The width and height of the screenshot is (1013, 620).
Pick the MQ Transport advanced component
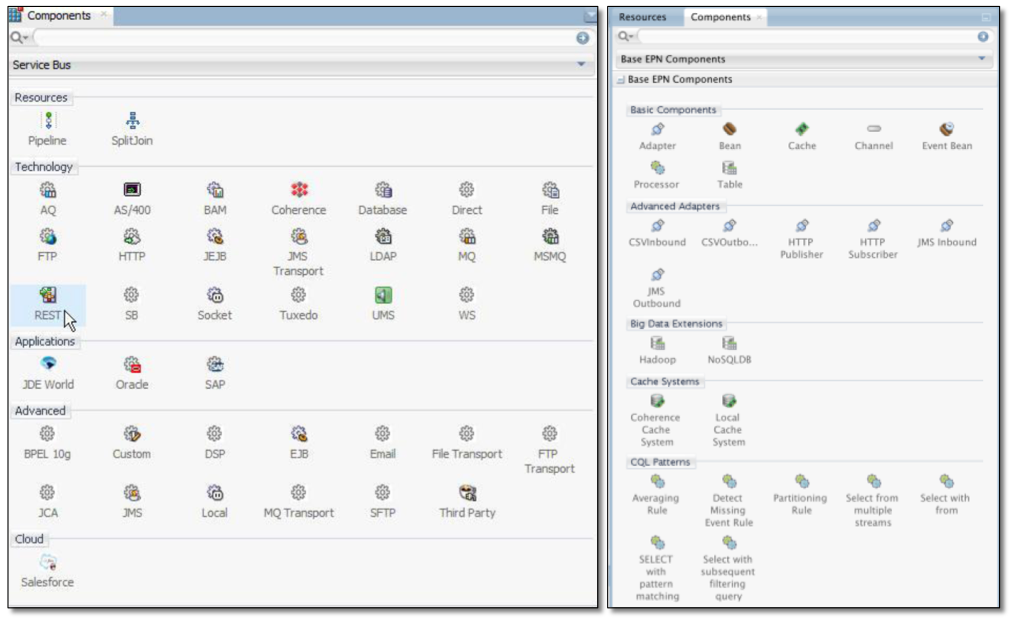coord(298,493)
